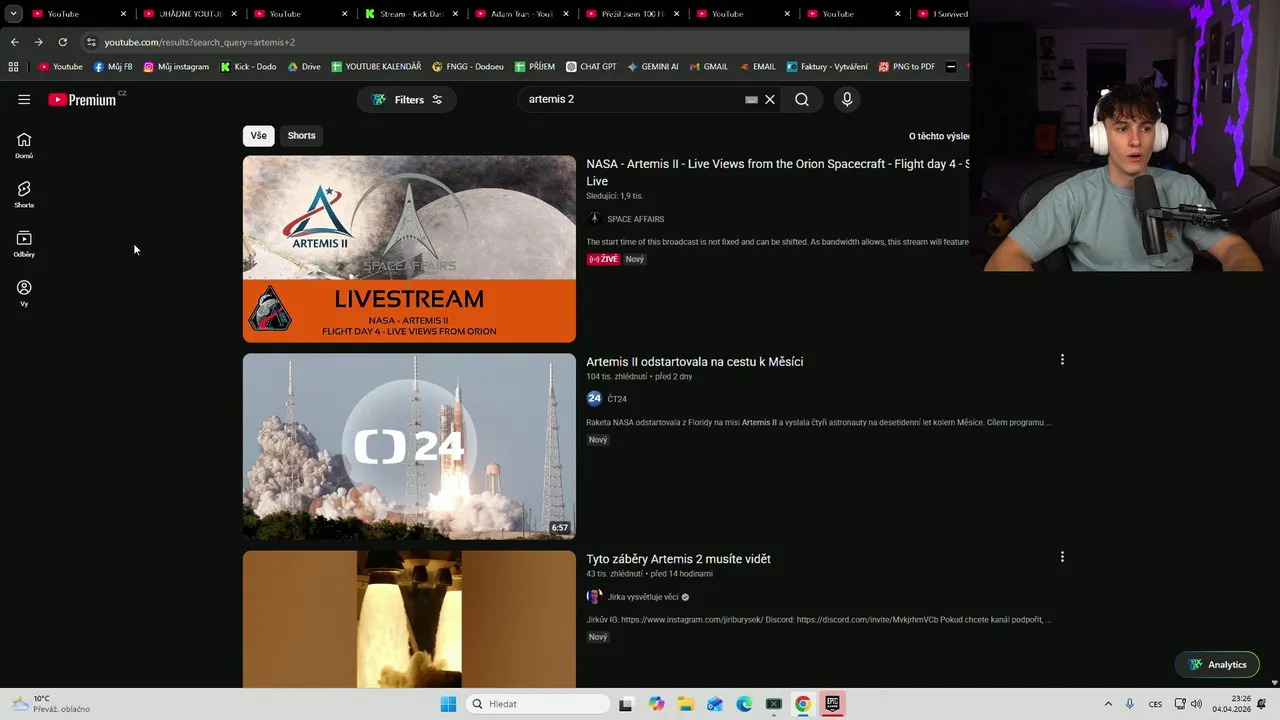Click the taskbar Hledat search box
1280x720 pixels.
pyautogui.click(x=538, y=704)
